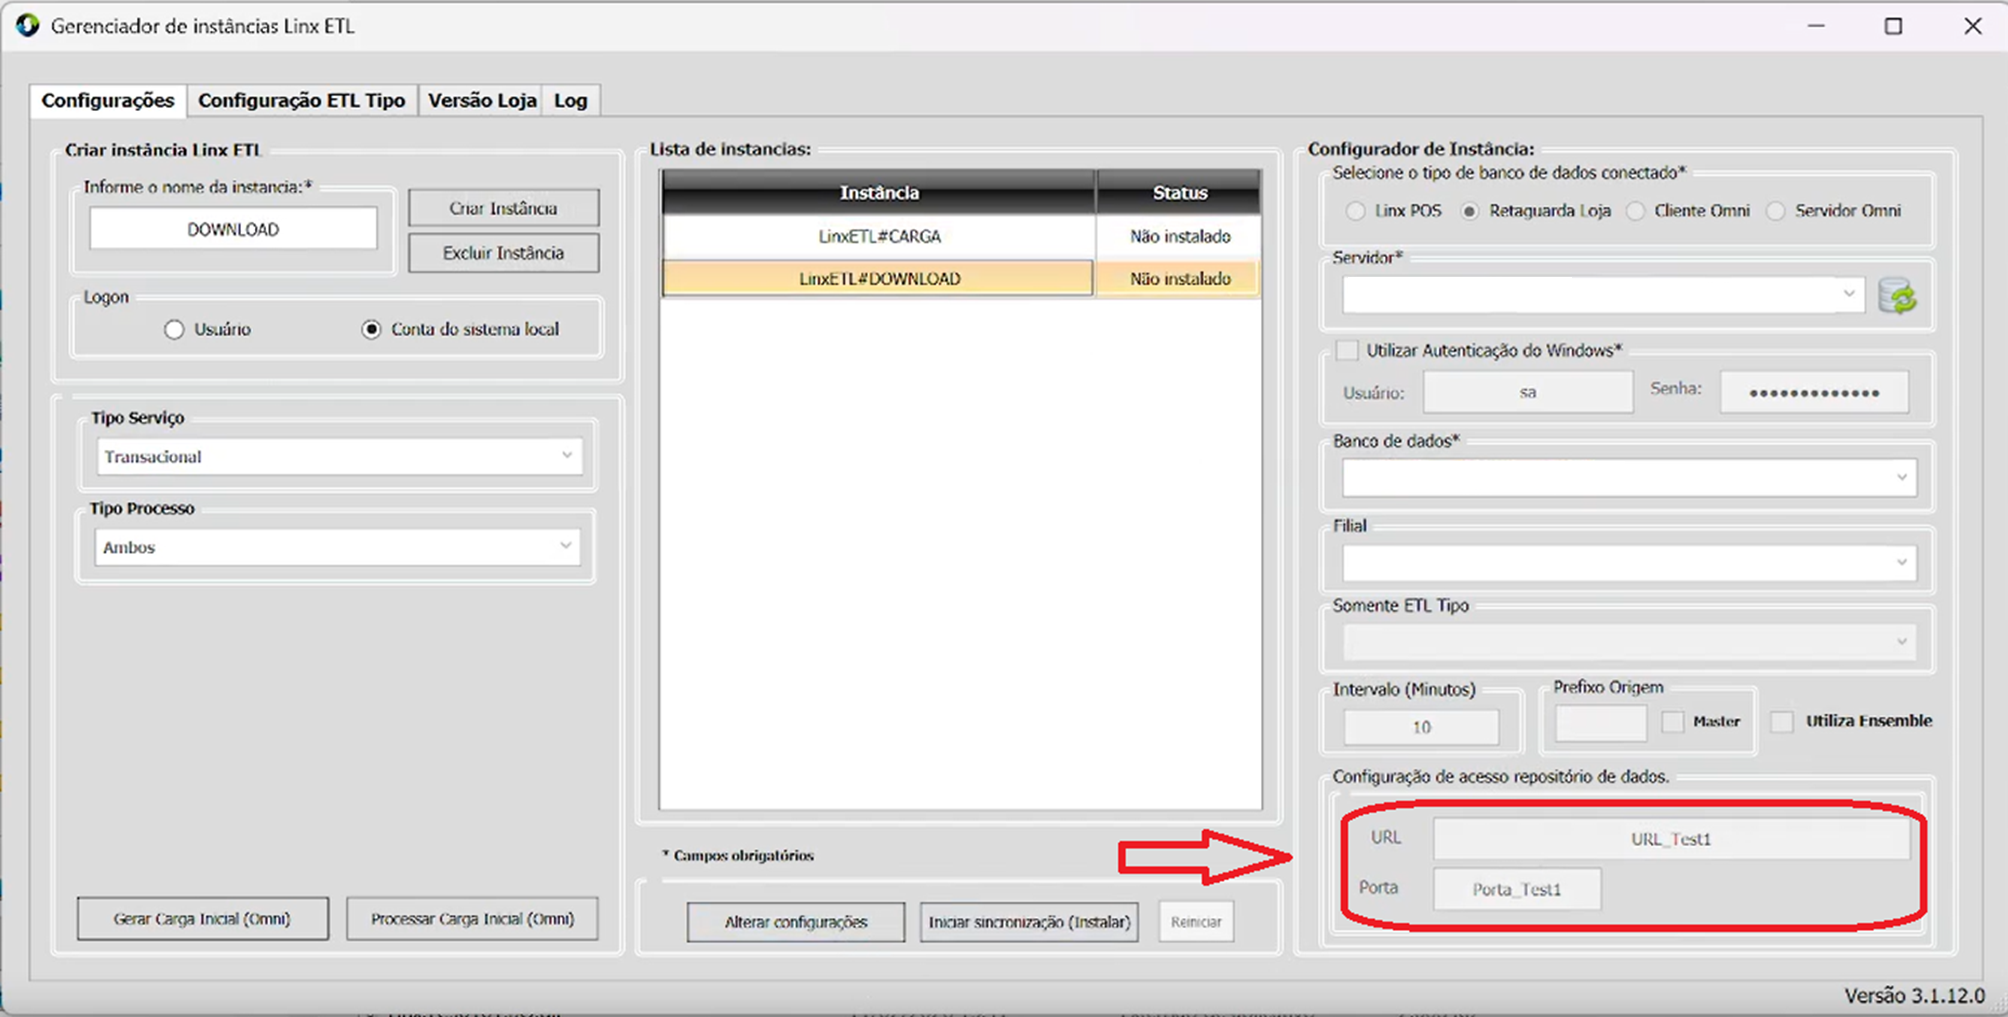The image size is (2008, 1017).
Task: Click the refresh server list database icon
Action: [x=1897, y=296]
